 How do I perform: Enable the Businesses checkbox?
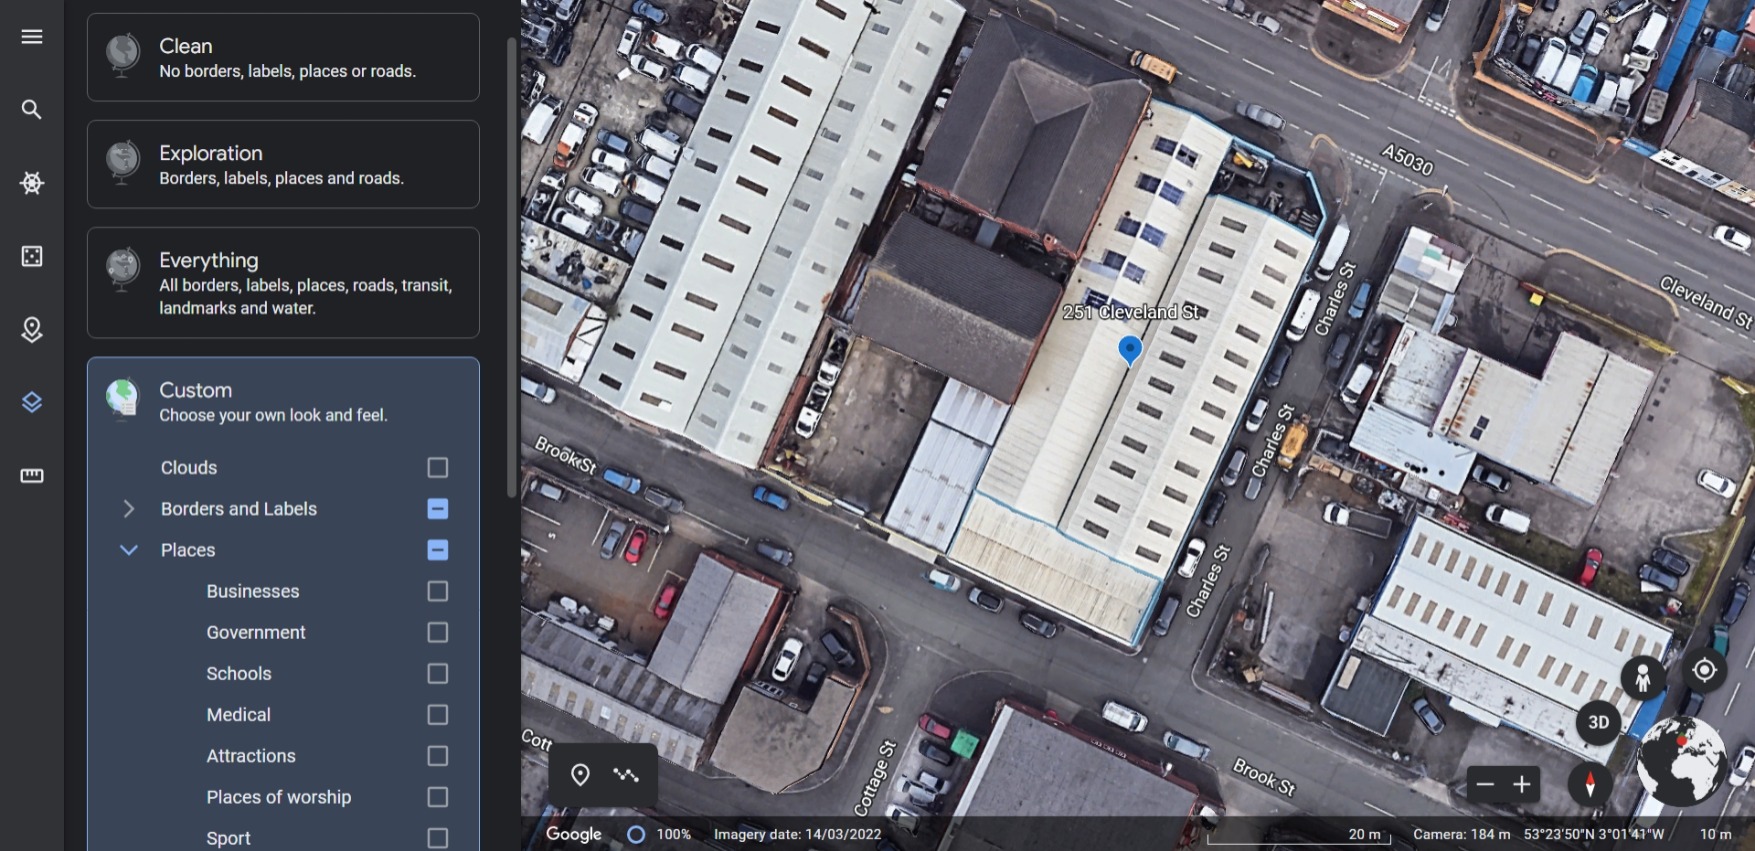pos(437,591)
